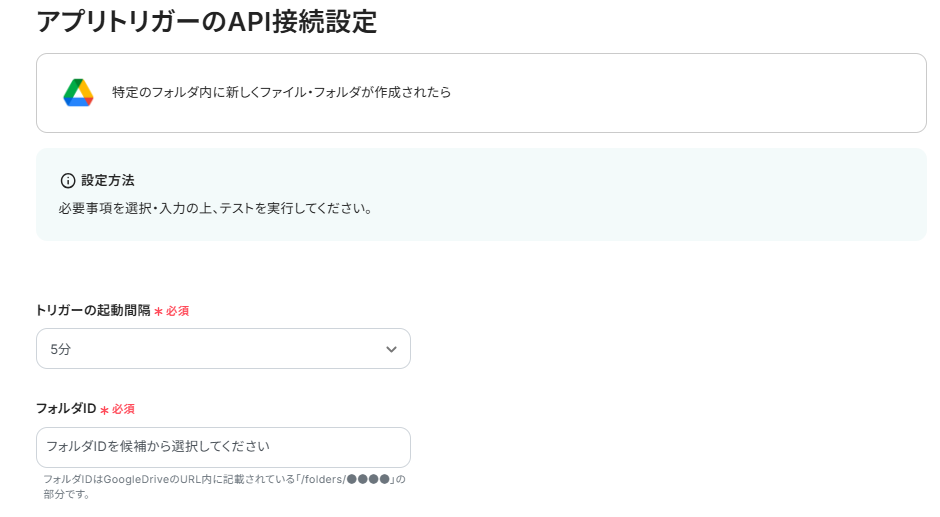This screenshot has width=940, height=517.
Task: Click the 5分 value in the interval selector
Action: (x=61, y=349)
